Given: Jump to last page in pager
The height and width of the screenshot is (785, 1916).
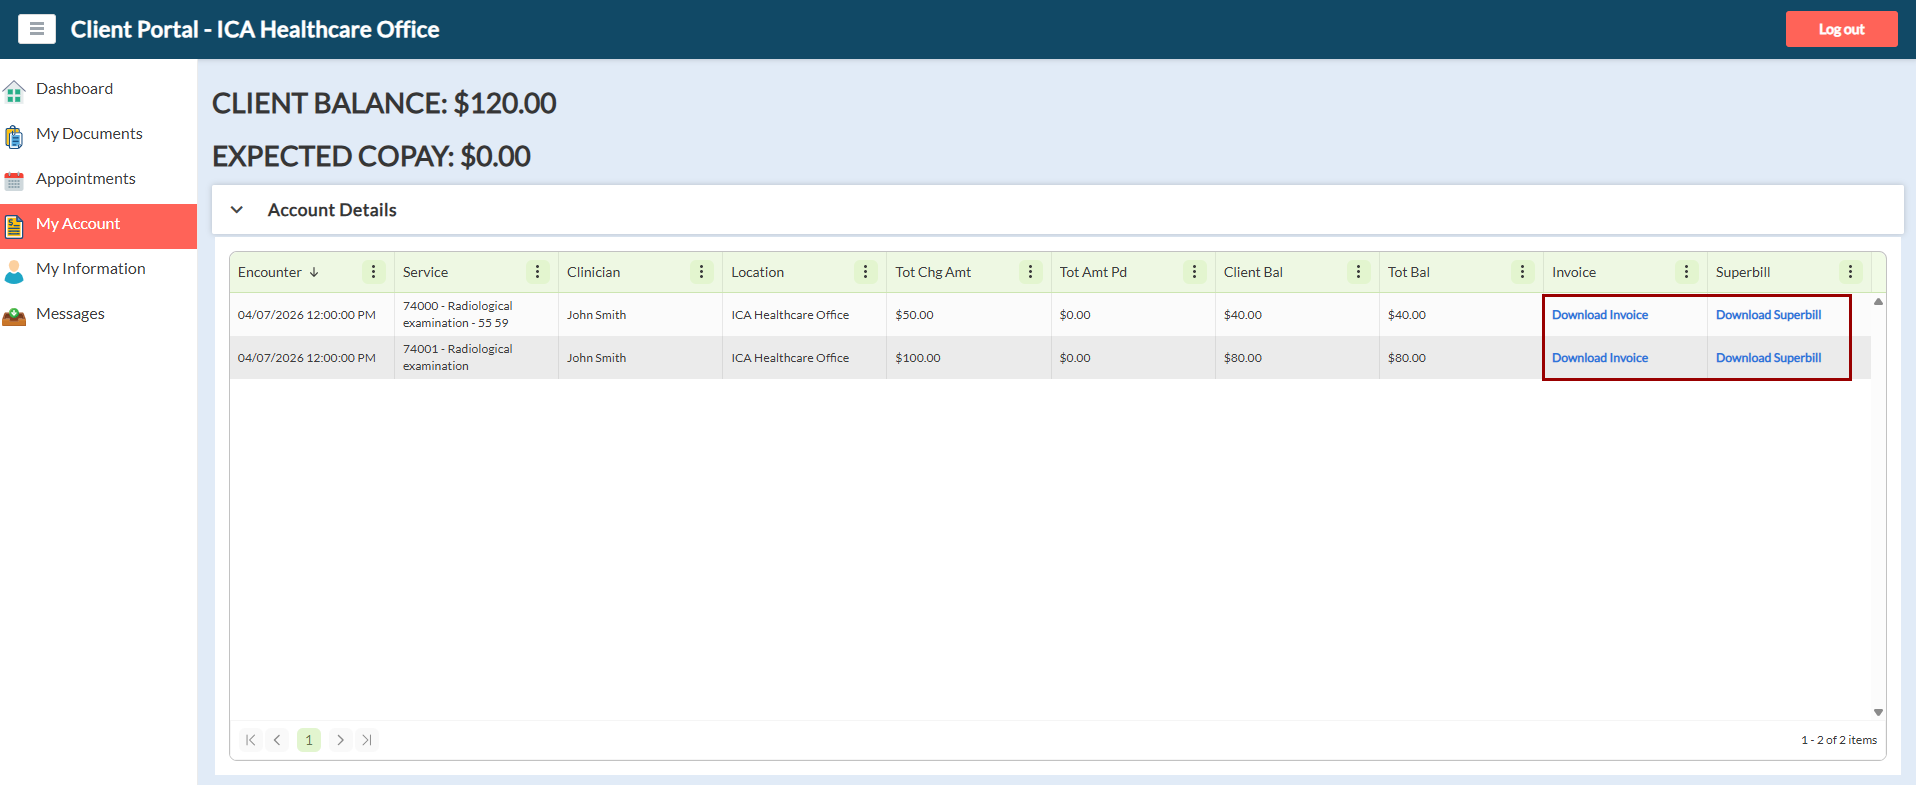Looking at the screenshot, I should (x=367, y=740).
